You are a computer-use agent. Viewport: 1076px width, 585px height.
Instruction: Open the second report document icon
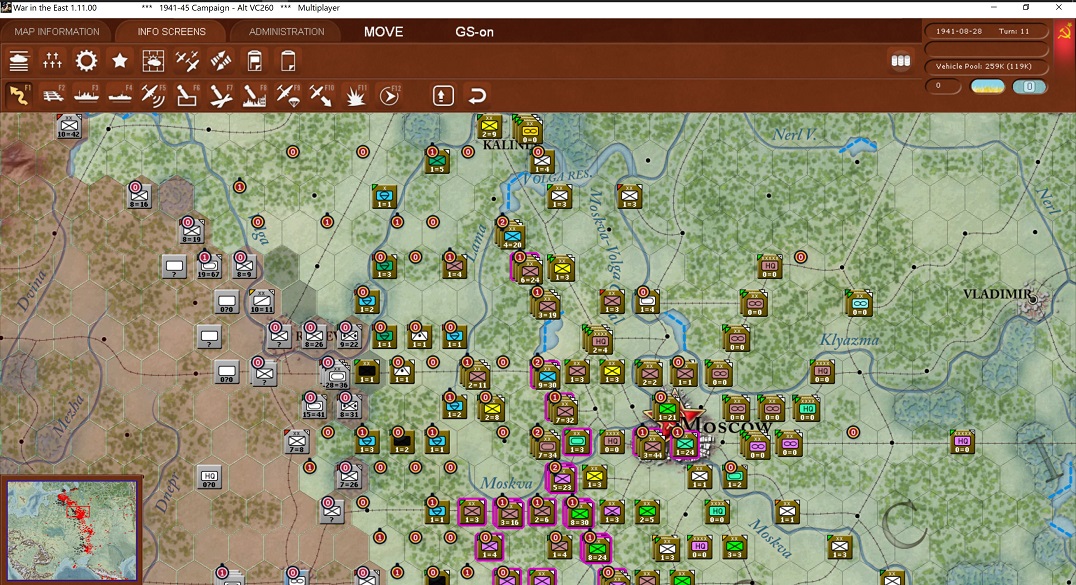288,62
